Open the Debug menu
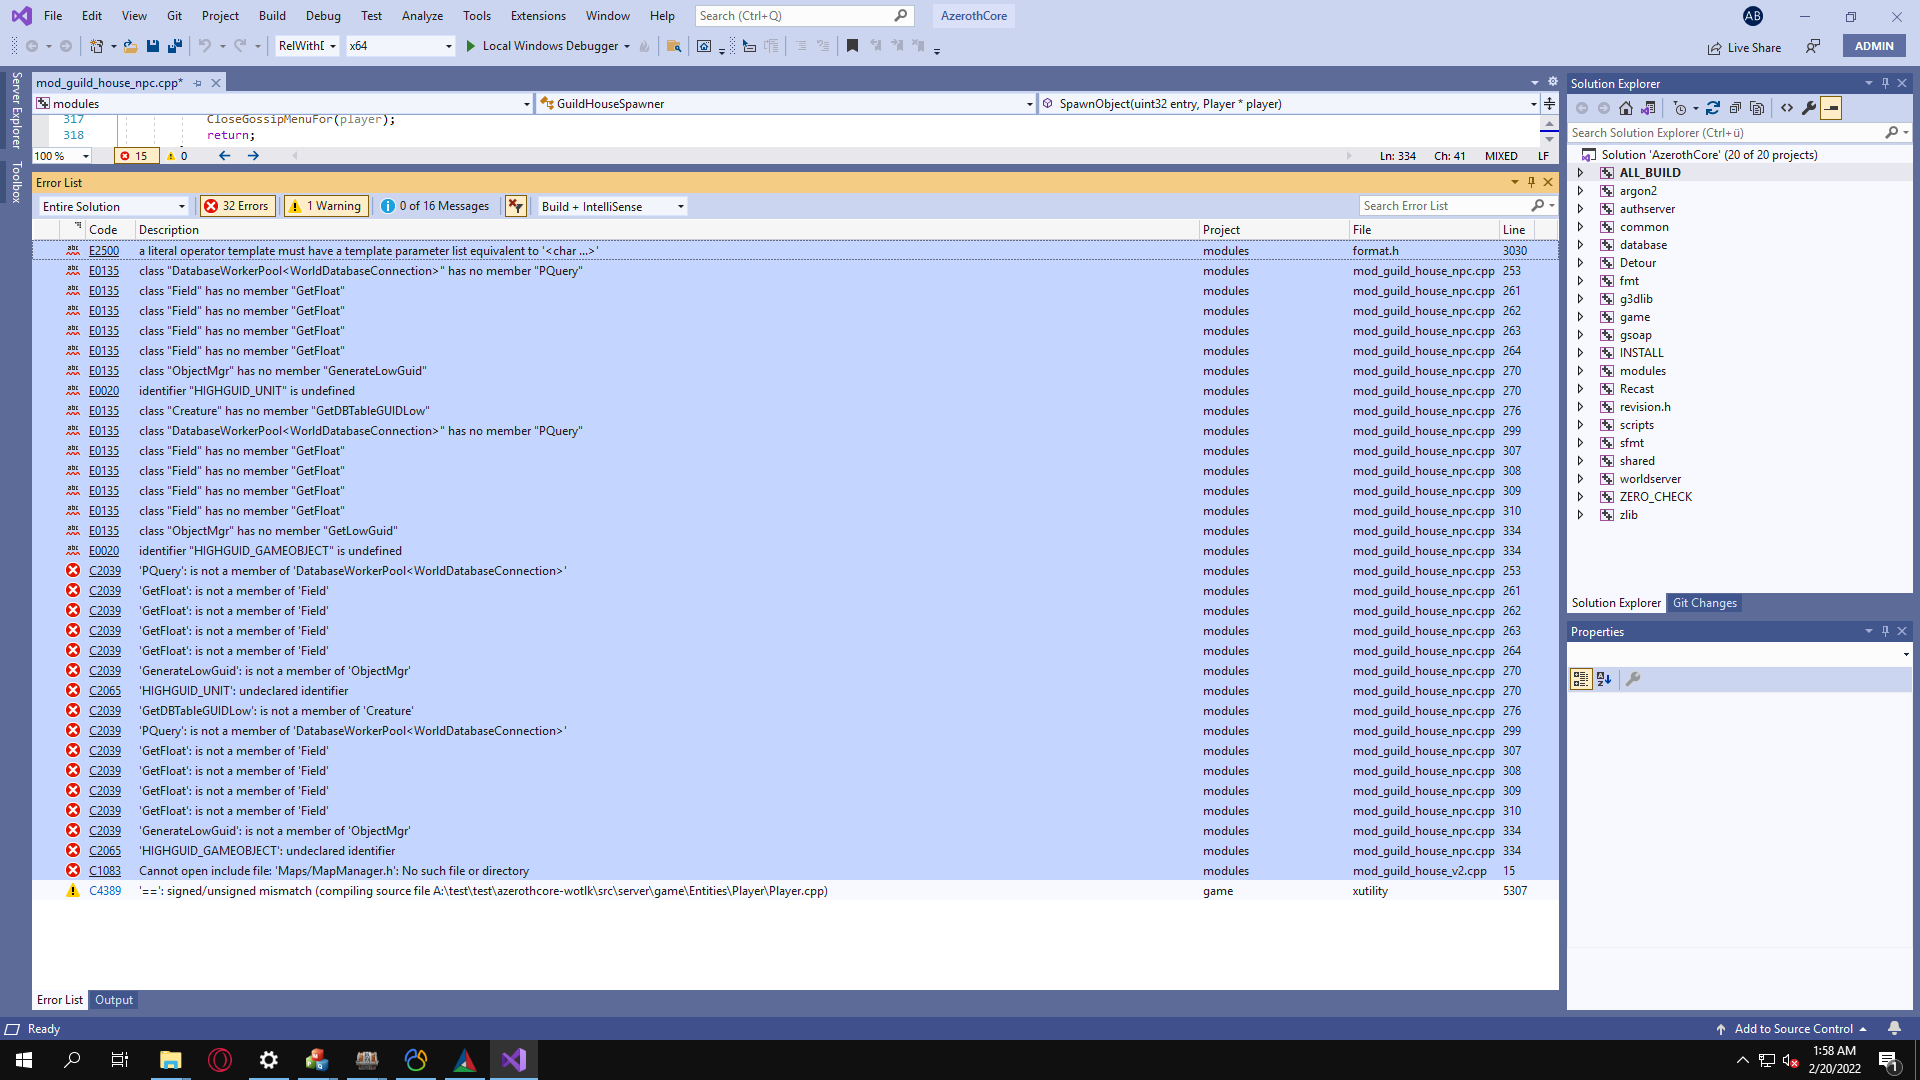 coord(323,16)
